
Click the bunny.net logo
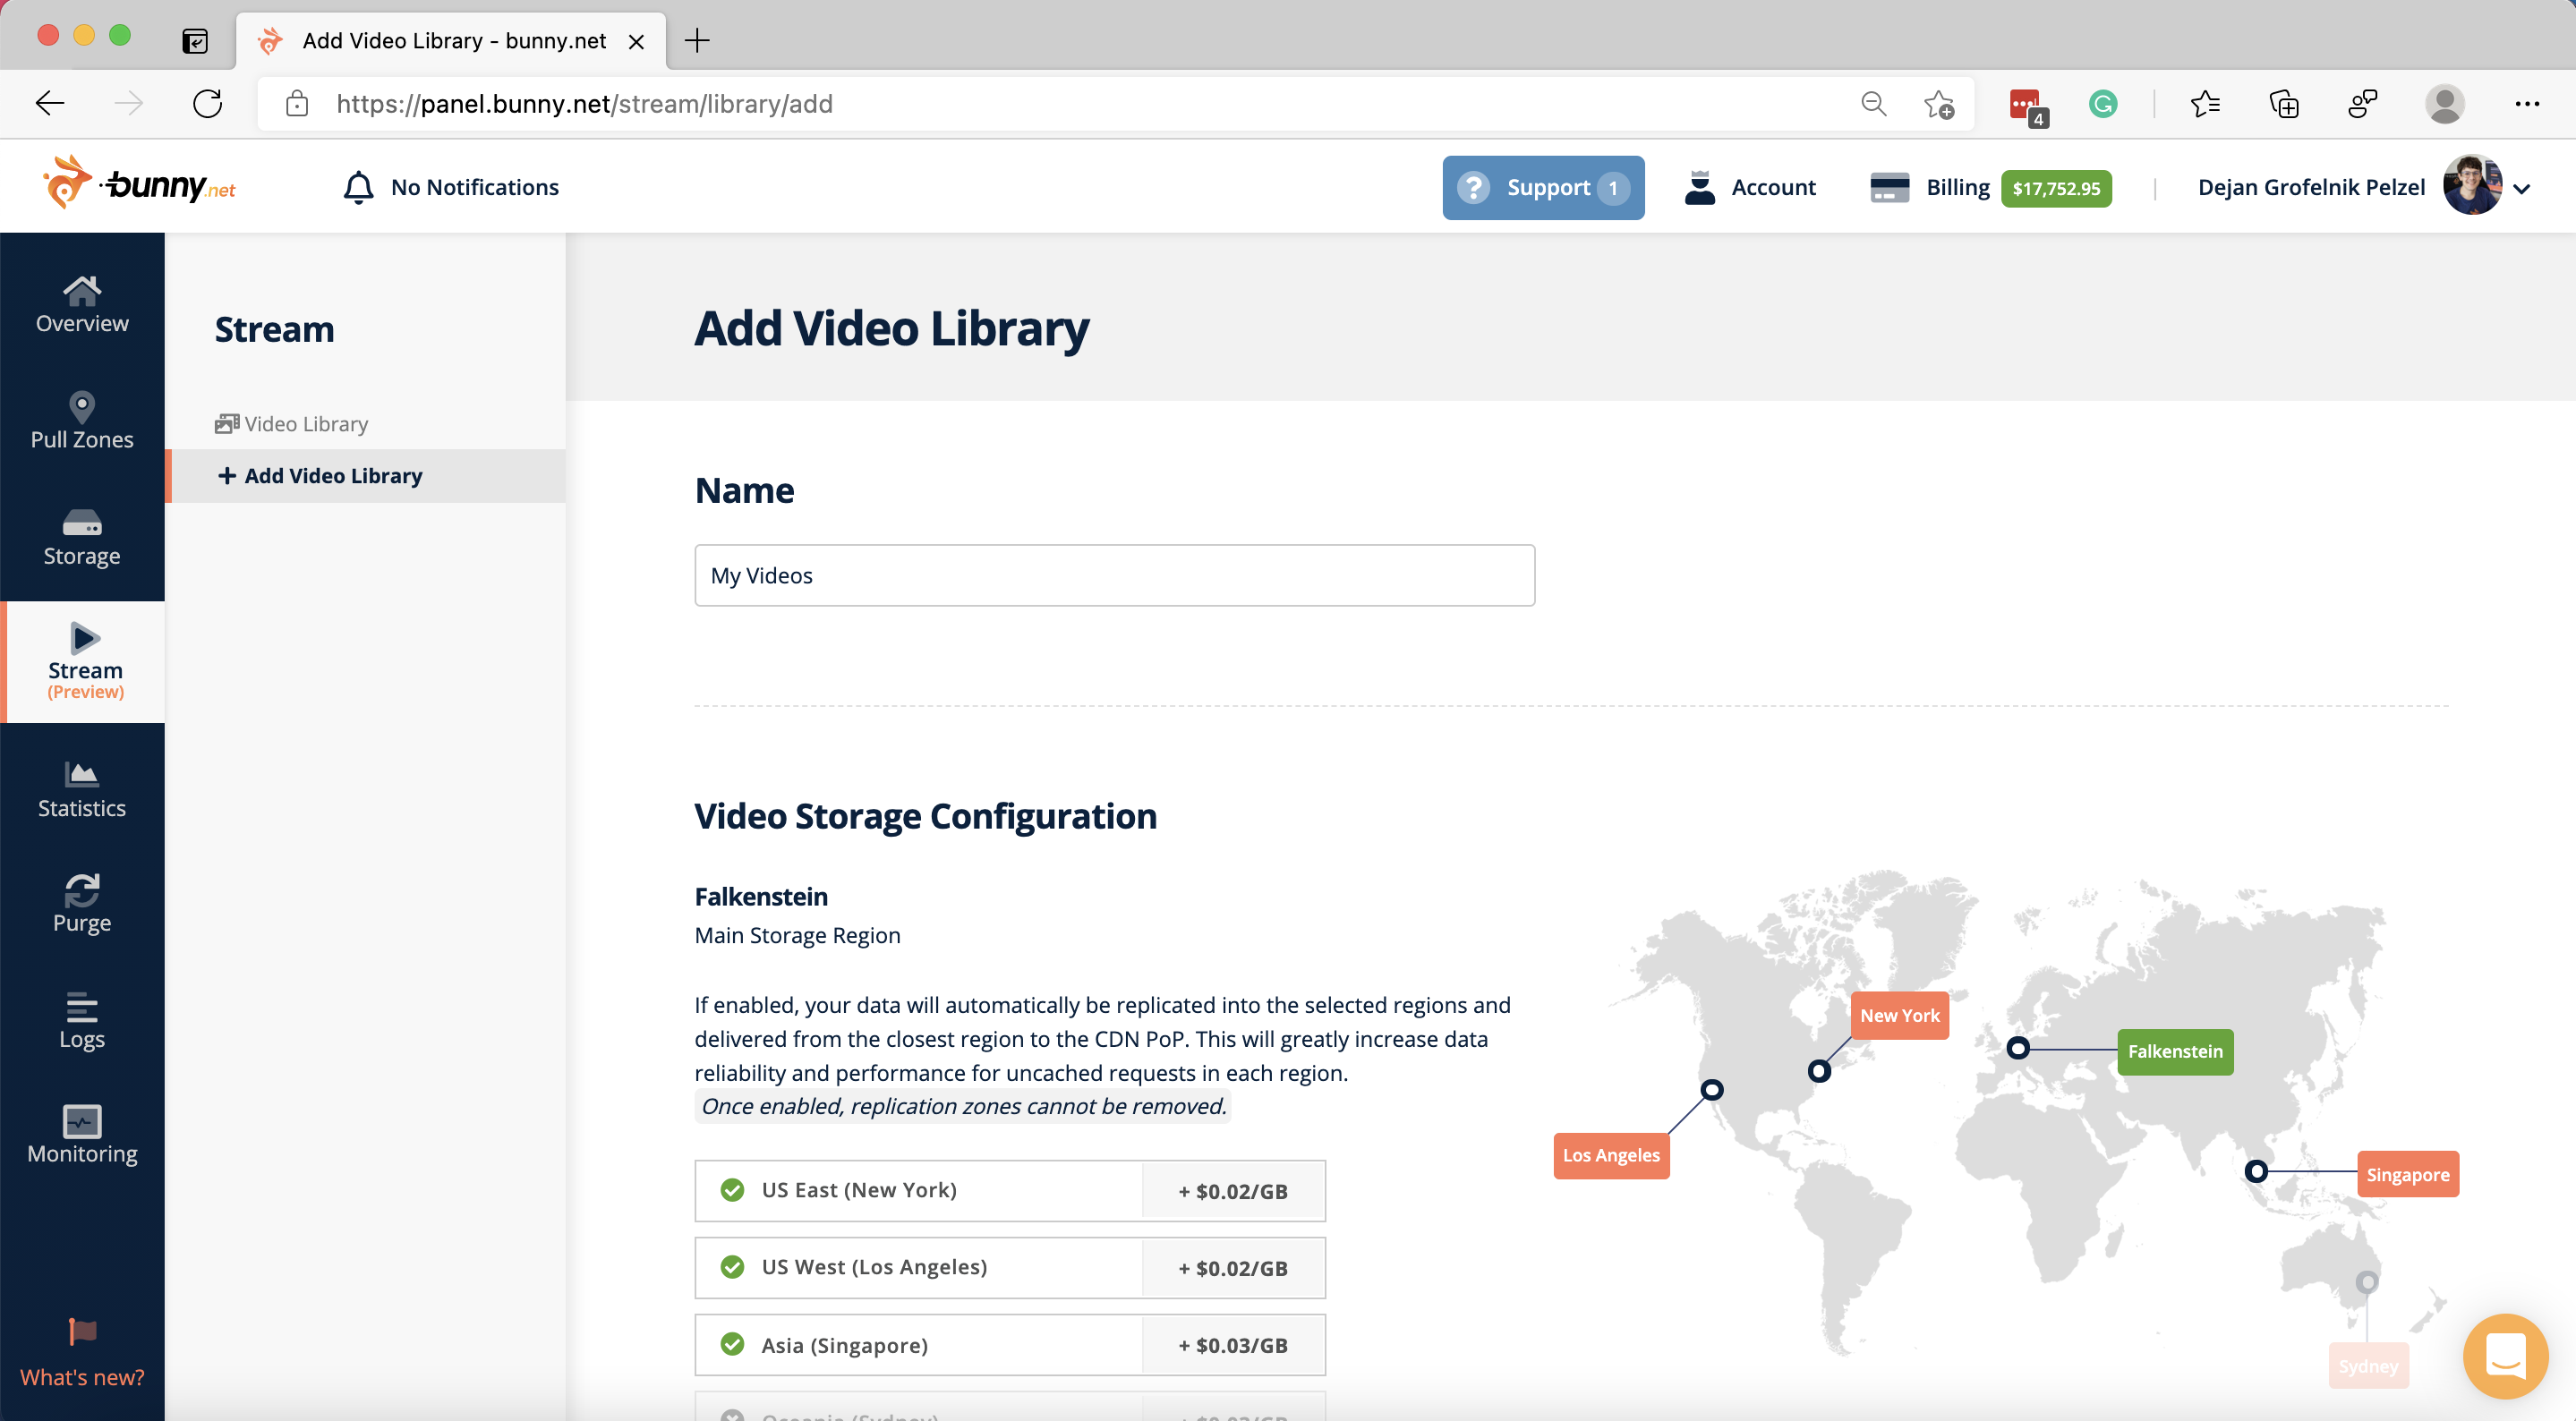(x=139, y=184)
